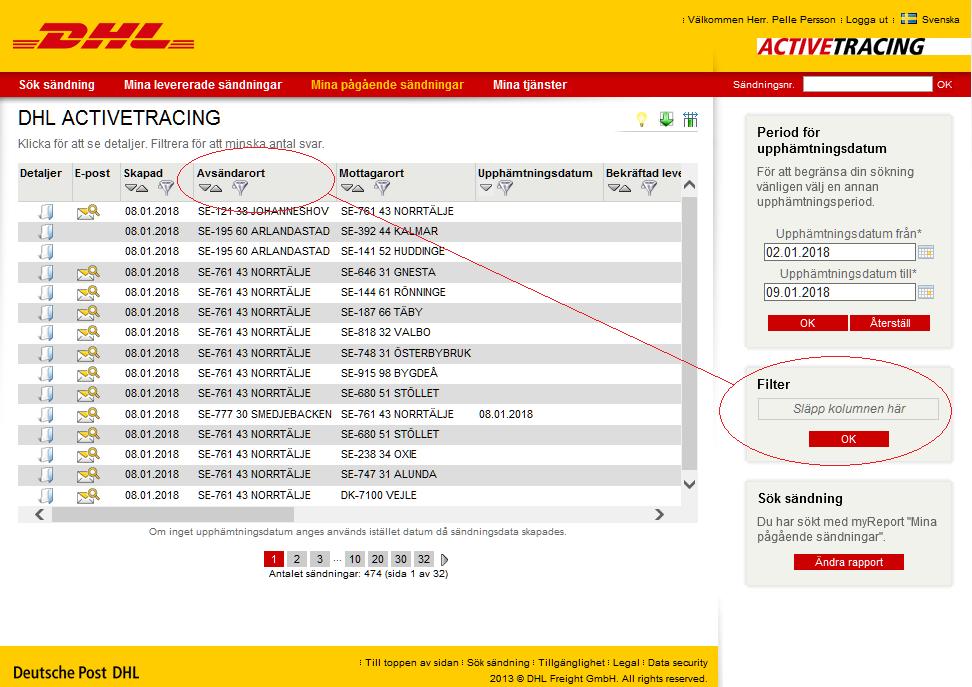Open the column layout grid icon
The width and height of the screenshot is (972, 687).
point(690,119)
